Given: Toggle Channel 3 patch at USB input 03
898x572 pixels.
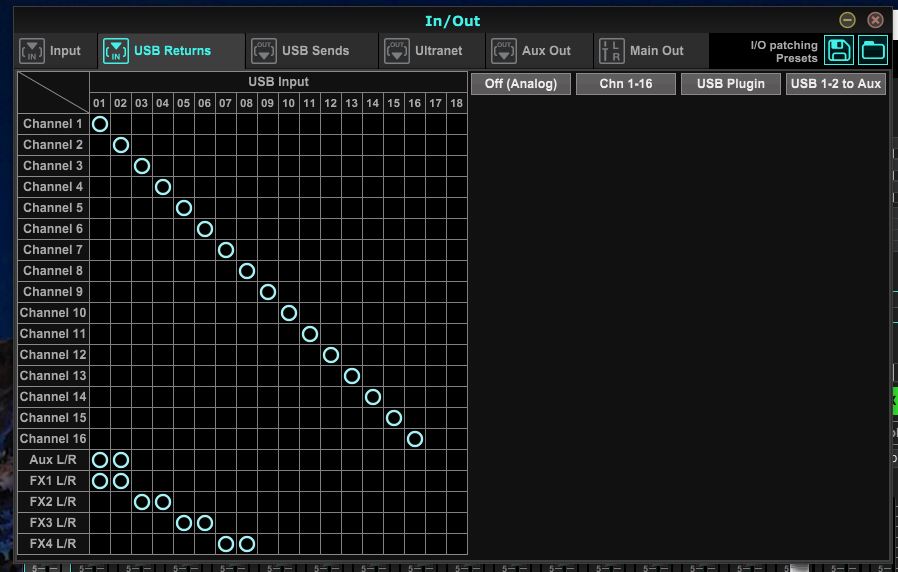Looking at the screenshot, I should 142,166.
